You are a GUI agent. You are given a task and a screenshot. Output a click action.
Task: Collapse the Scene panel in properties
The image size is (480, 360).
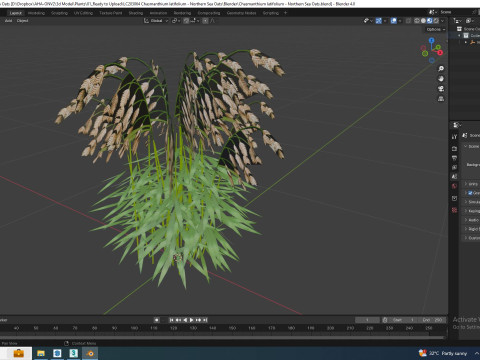pos(472,146)
